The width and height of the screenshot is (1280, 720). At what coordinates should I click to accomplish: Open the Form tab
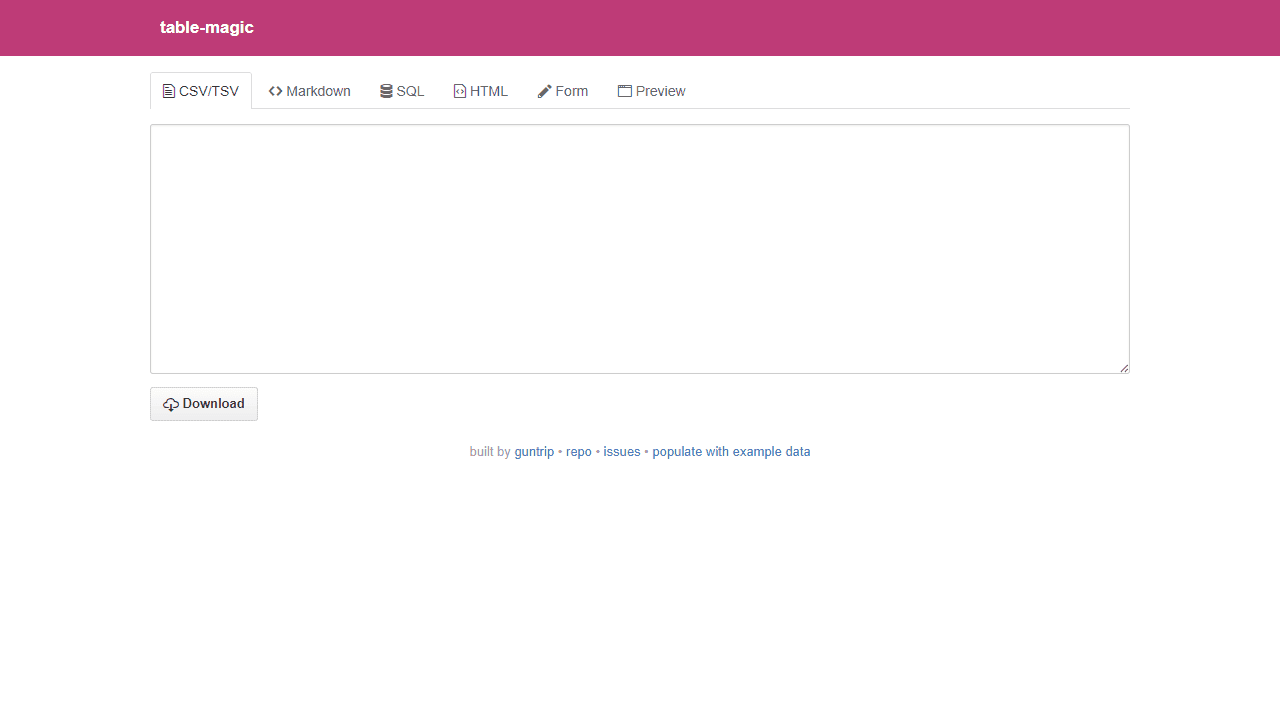tap(563, 91)
